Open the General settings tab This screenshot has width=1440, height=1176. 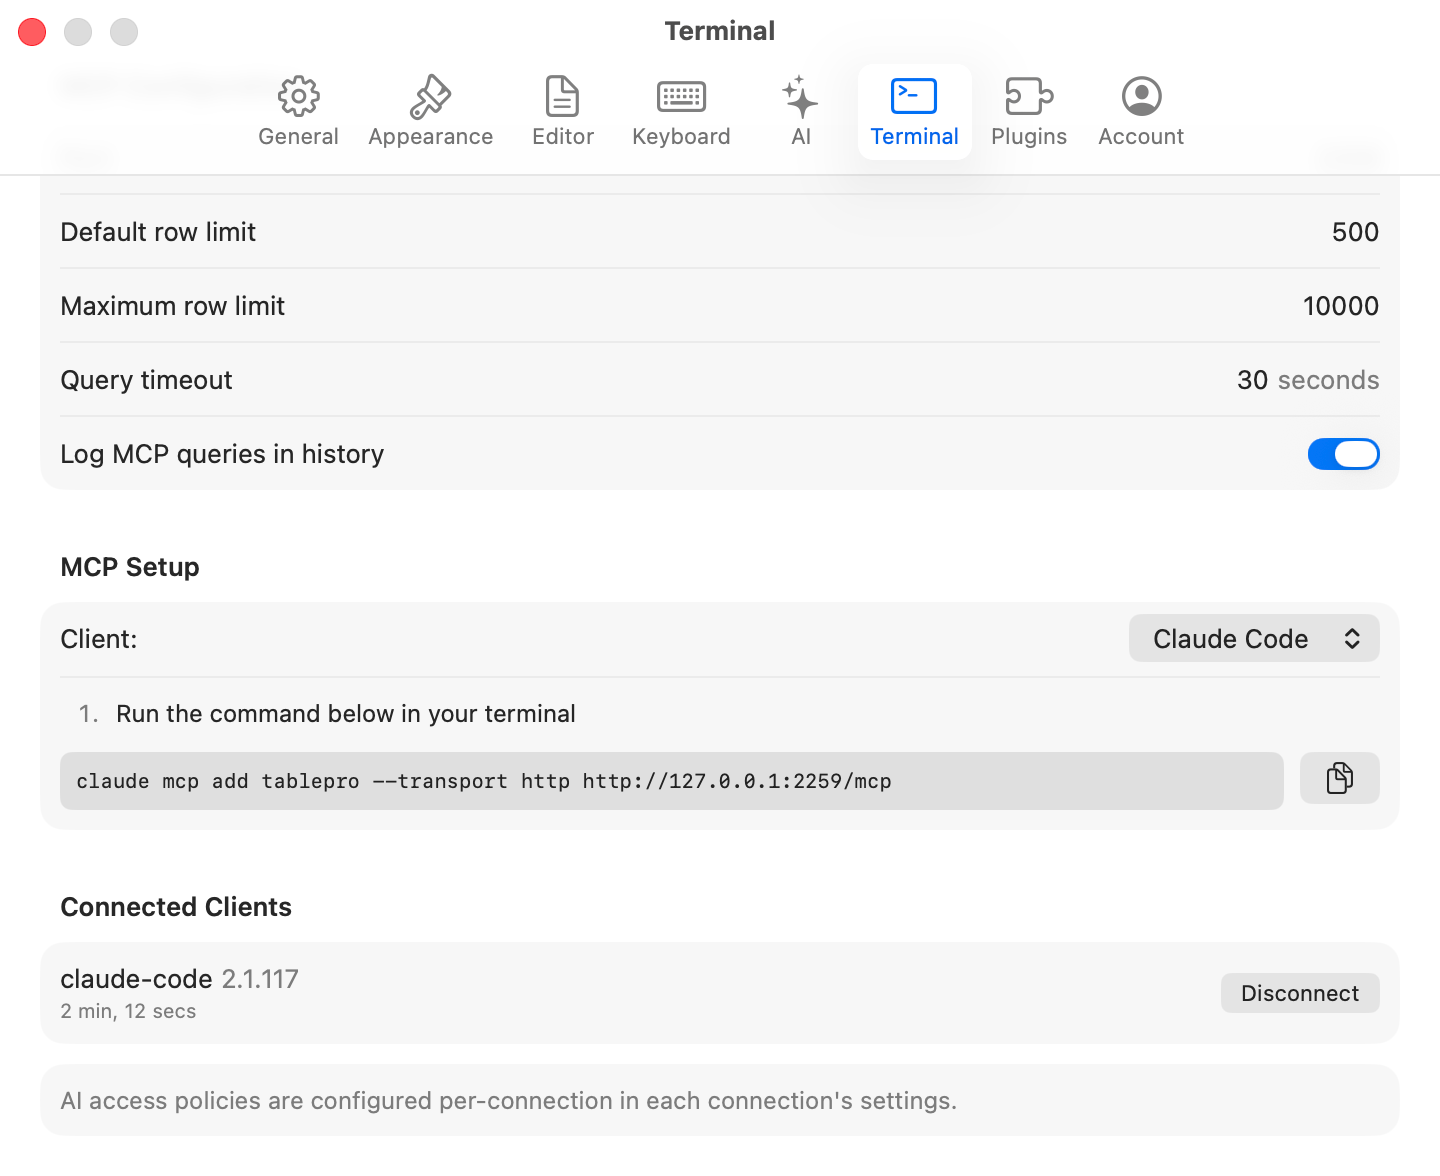(298, 112)
